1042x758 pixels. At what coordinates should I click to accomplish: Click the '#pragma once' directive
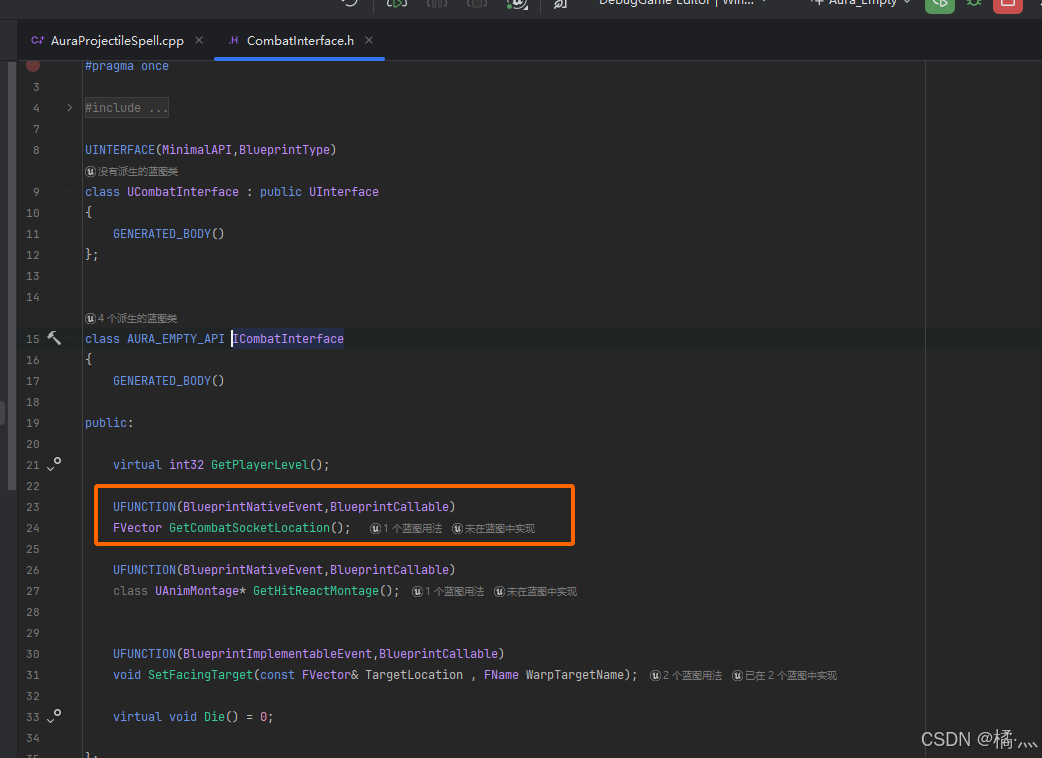(126, 66)
